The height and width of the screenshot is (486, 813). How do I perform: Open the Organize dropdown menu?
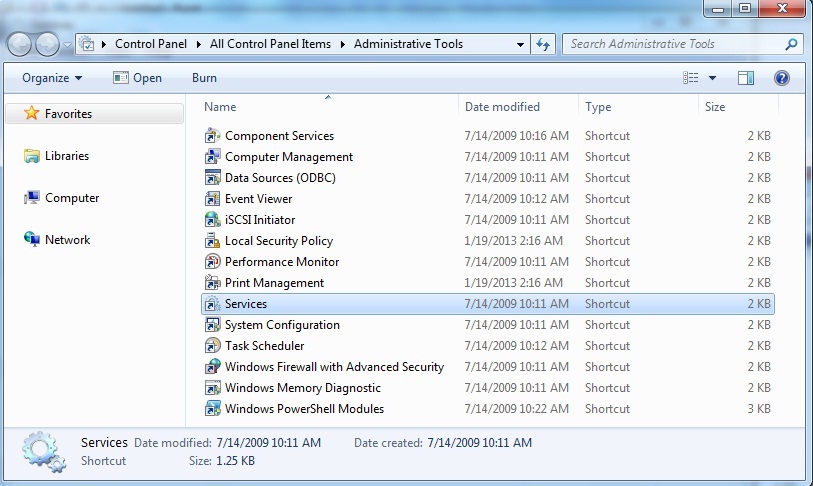52,78
